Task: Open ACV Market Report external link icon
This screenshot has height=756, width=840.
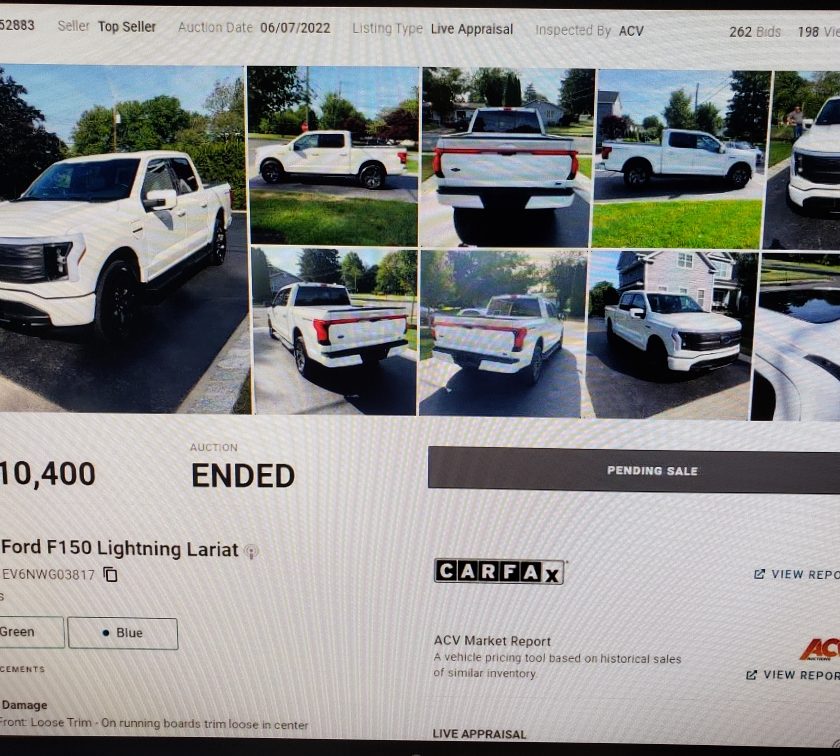Action: pos(752,675)
